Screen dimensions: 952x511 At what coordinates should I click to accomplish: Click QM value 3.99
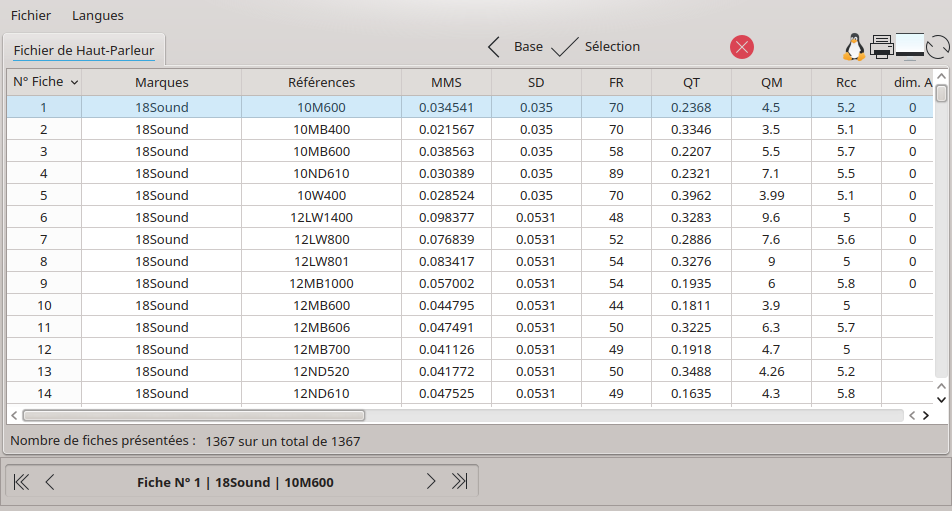pos(771,195)
